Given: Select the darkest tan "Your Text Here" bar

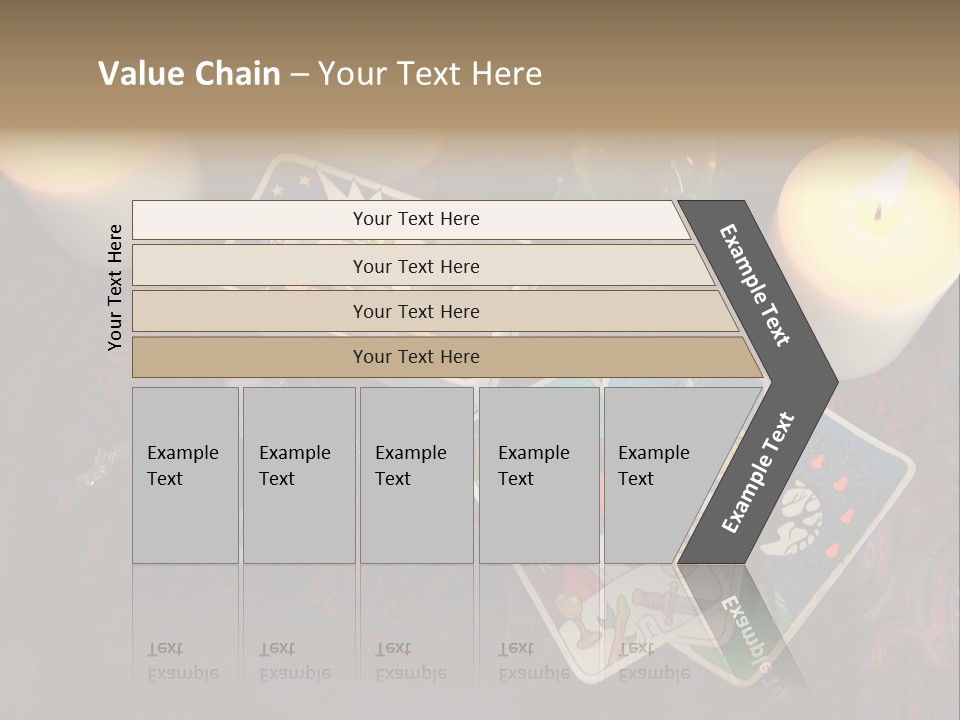Looking at the screenshot, I should click(x=415, y=357).
